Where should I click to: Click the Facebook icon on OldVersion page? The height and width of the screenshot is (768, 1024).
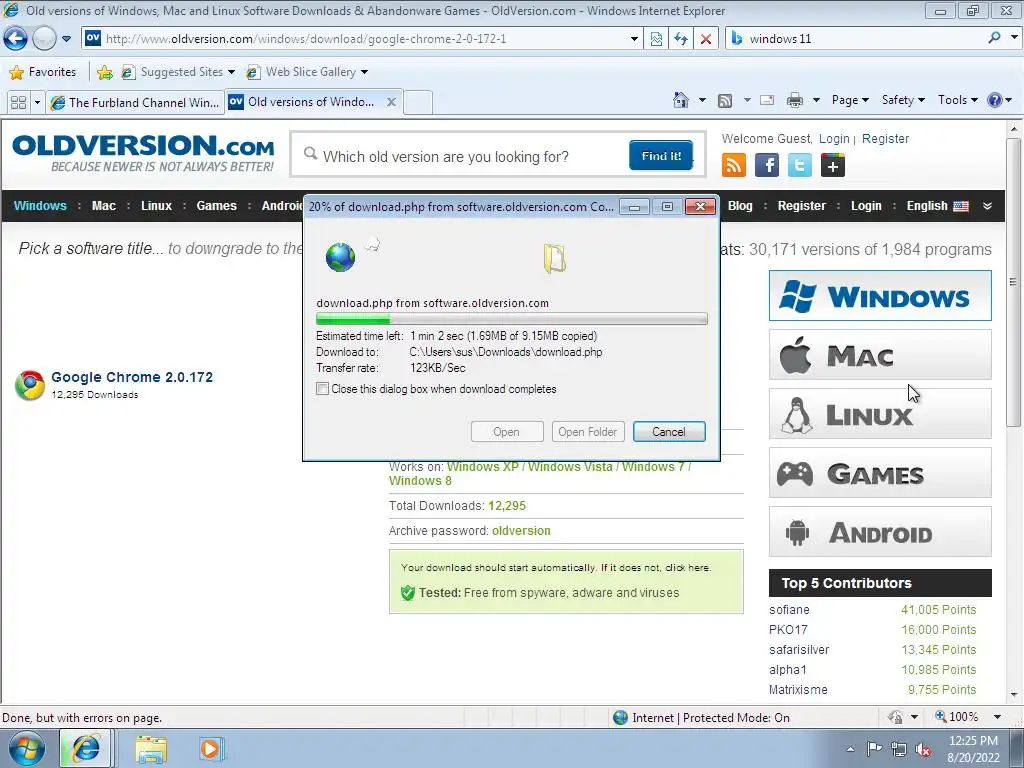tap(767, 165)
